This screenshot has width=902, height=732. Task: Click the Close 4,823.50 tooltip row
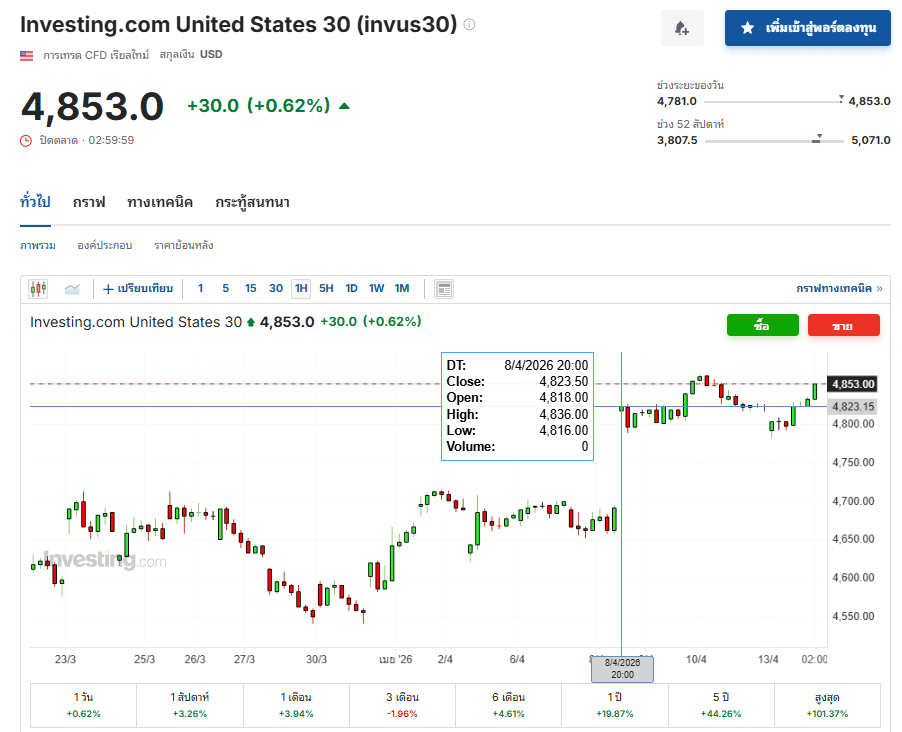pyautogui.click(x=517, y=382)
